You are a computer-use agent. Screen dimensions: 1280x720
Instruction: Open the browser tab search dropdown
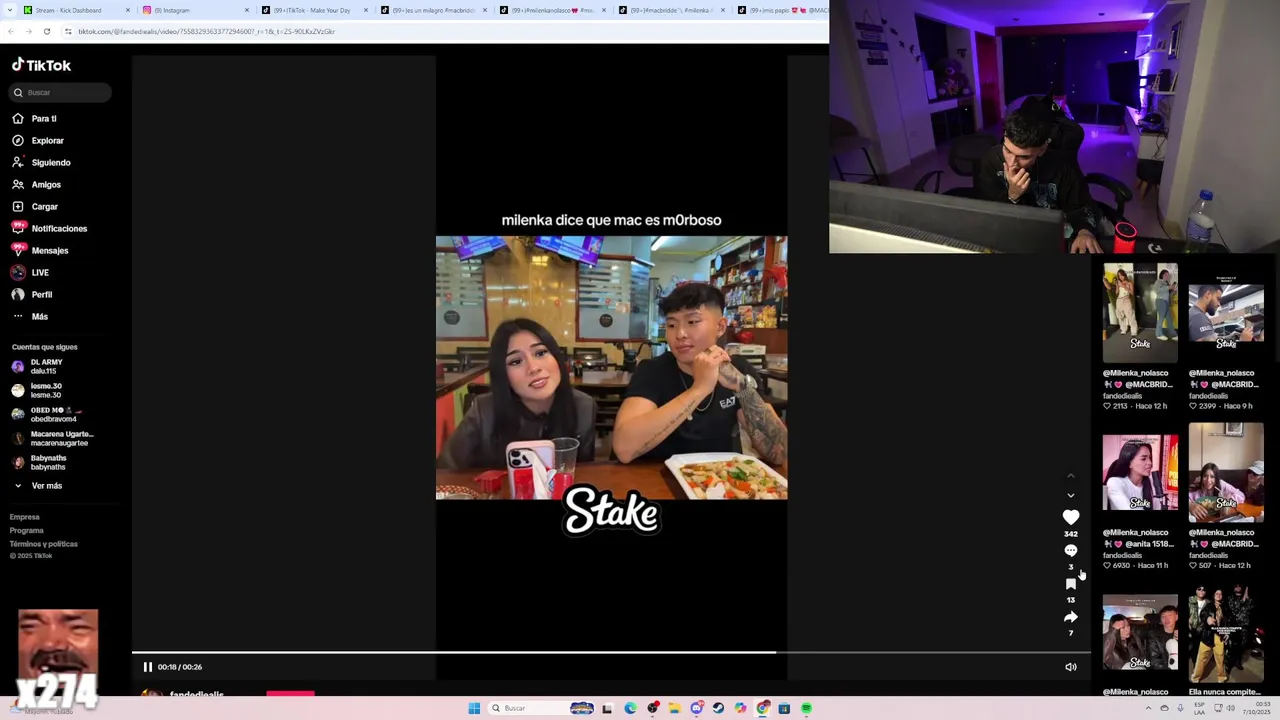coord(9,10)
